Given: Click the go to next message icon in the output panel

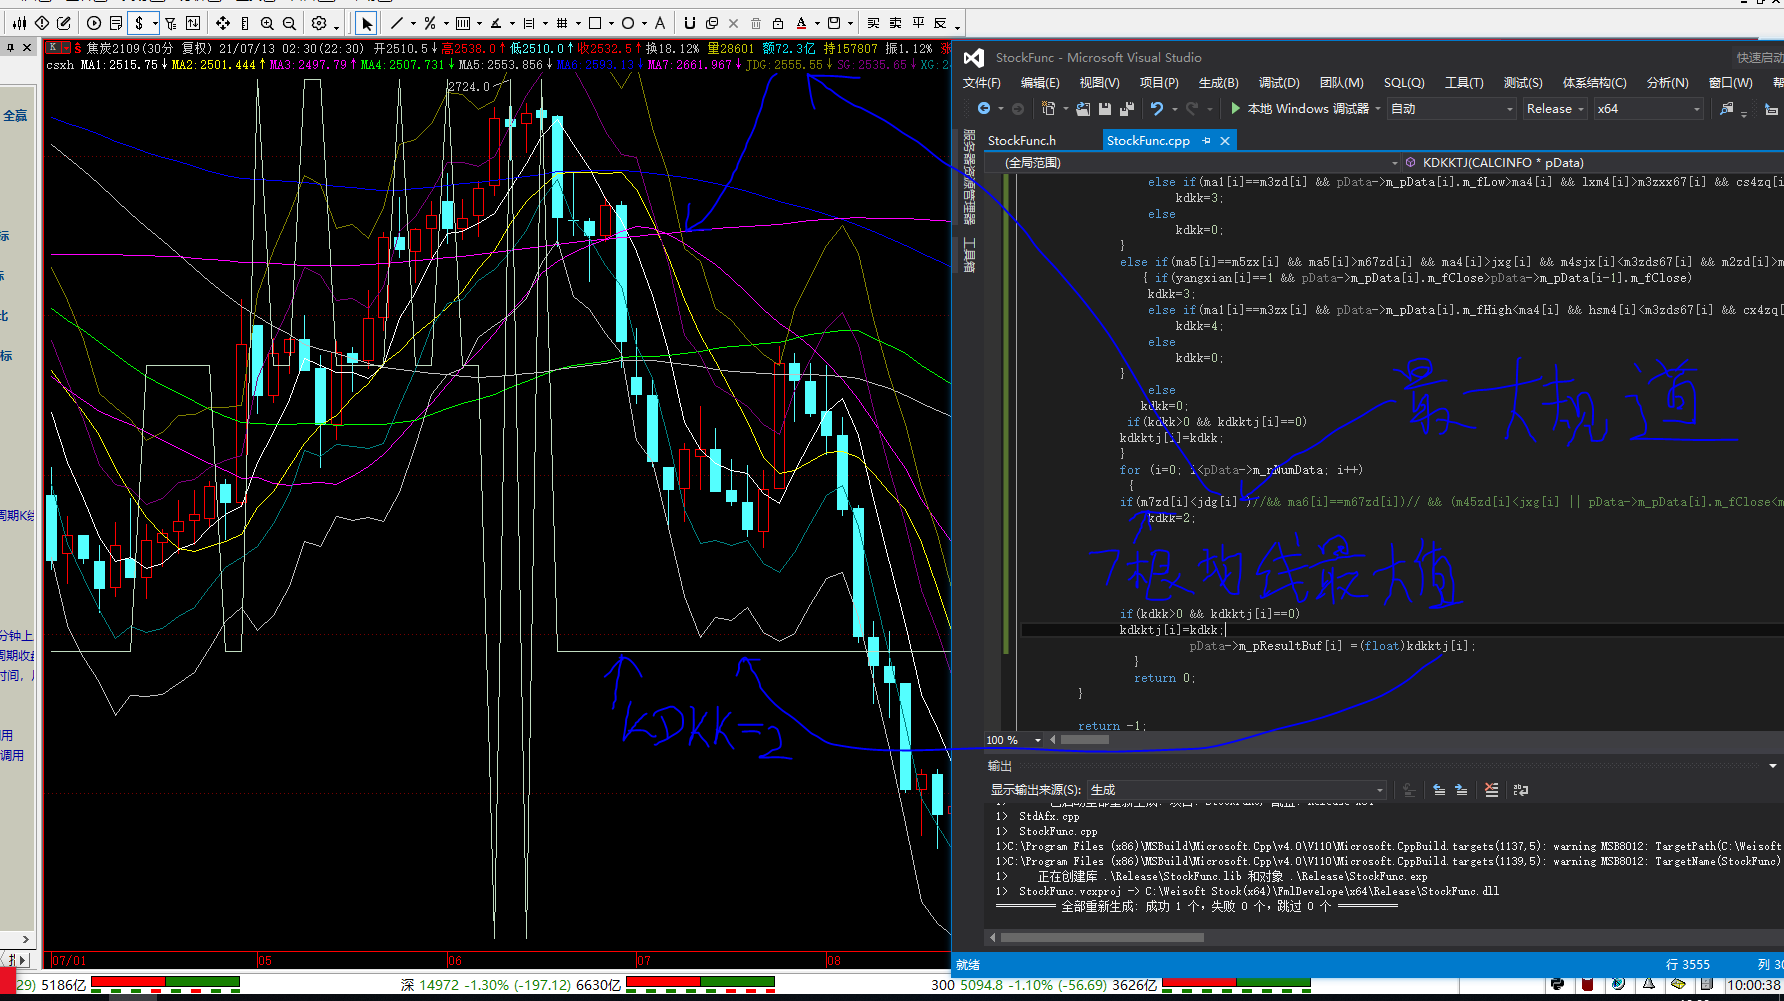Looking at the screenshot, I should coord(1461,790).
